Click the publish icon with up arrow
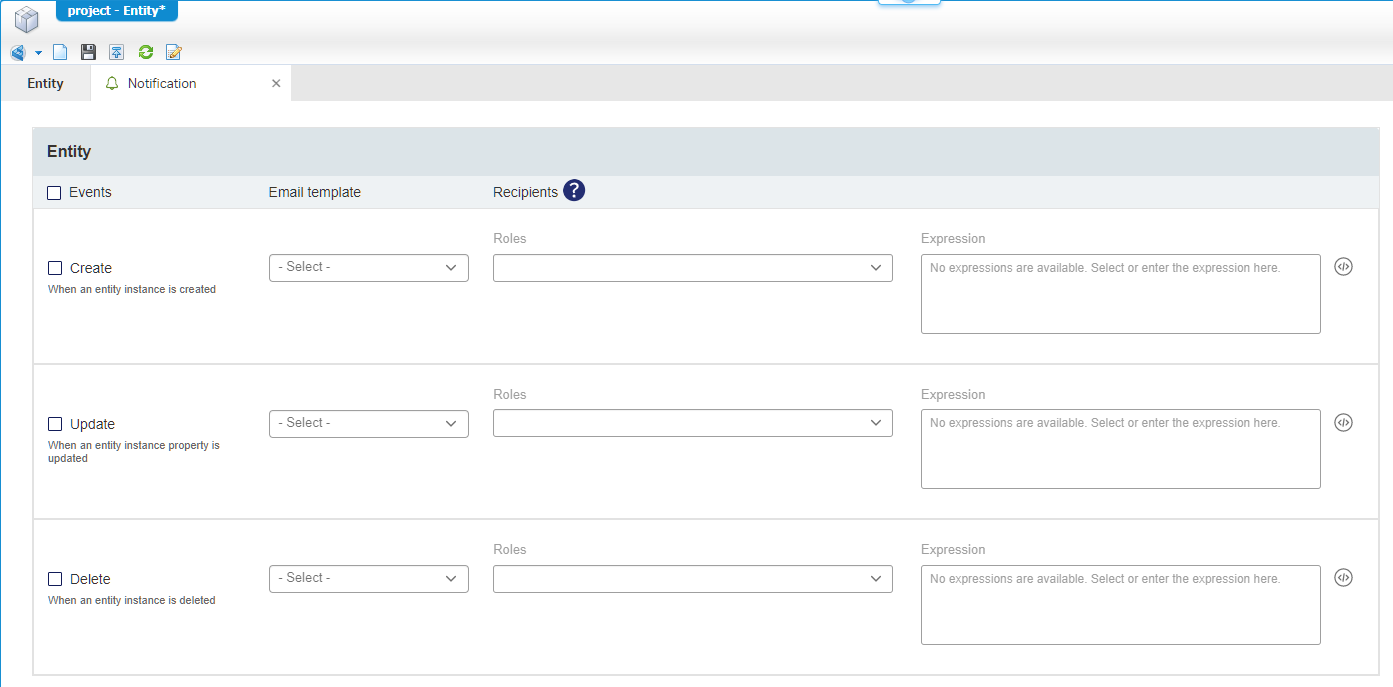This screenshot has width=1393, height=687. [x=117, y=52]
